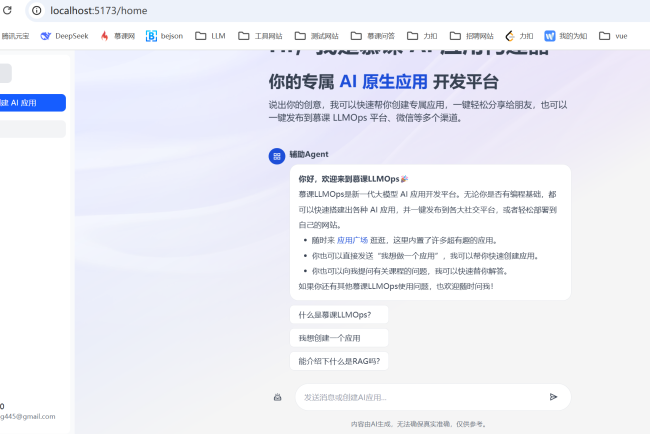The height and width of the screenshot is (434, 650).
Task: Expand the 力扣 bookmark folder
Action: click(422, 36)
